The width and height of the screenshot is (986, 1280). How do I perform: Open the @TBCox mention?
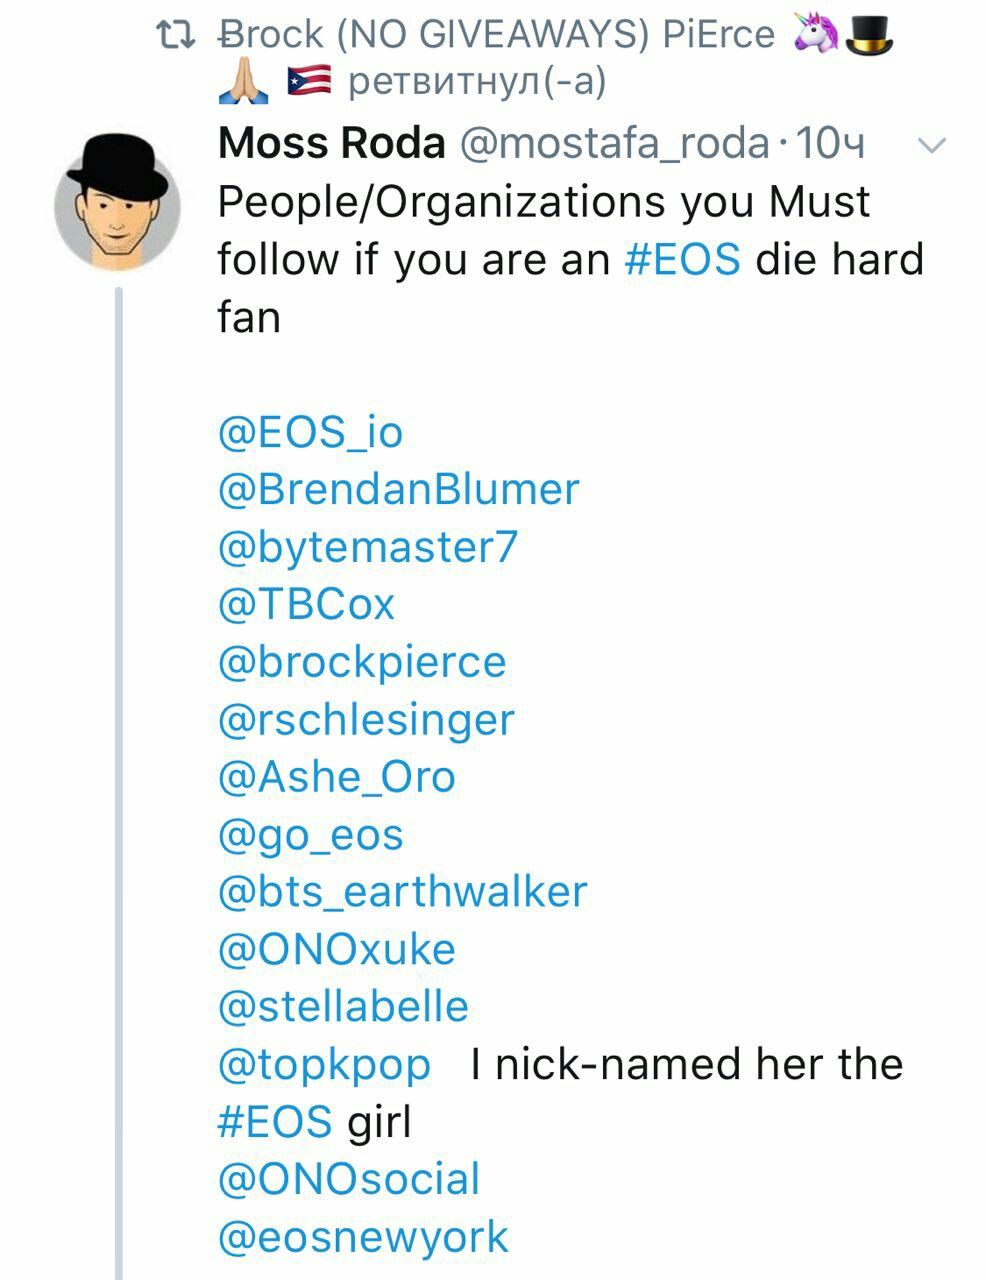coord(306,605)
